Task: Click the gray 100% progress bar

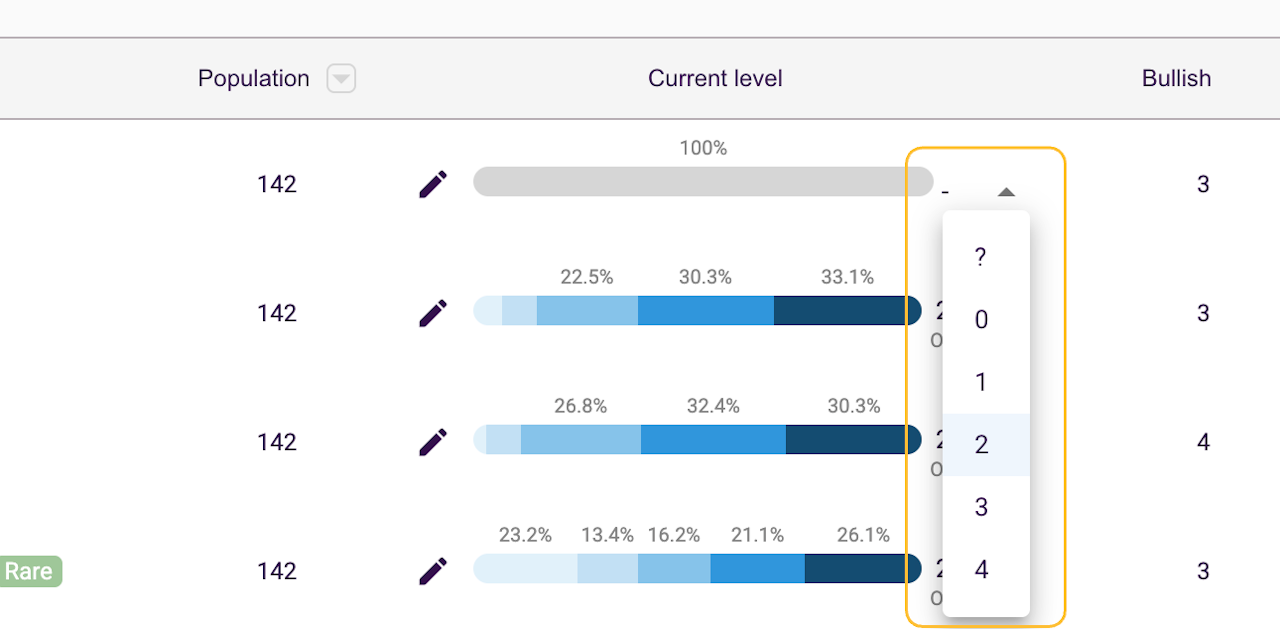Action: coord(703,182)
